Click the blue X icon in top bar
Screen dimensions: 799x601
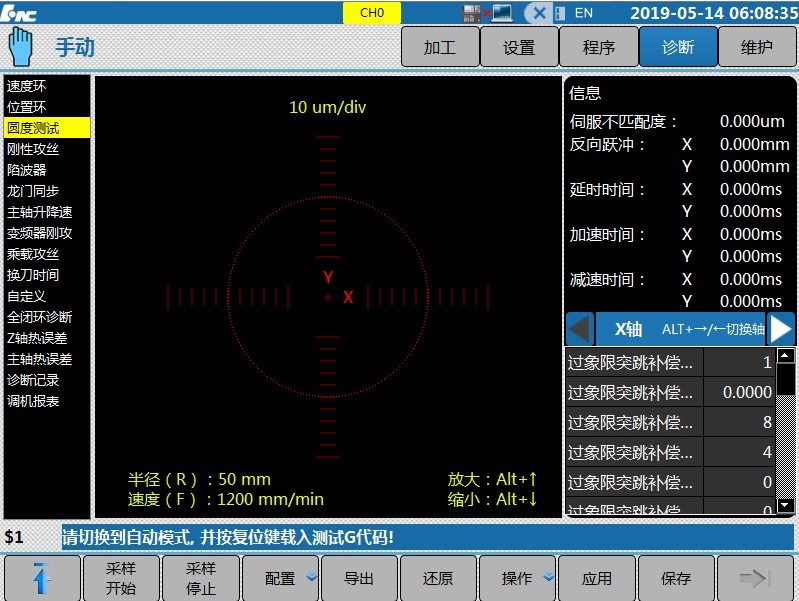pos(539,13)
